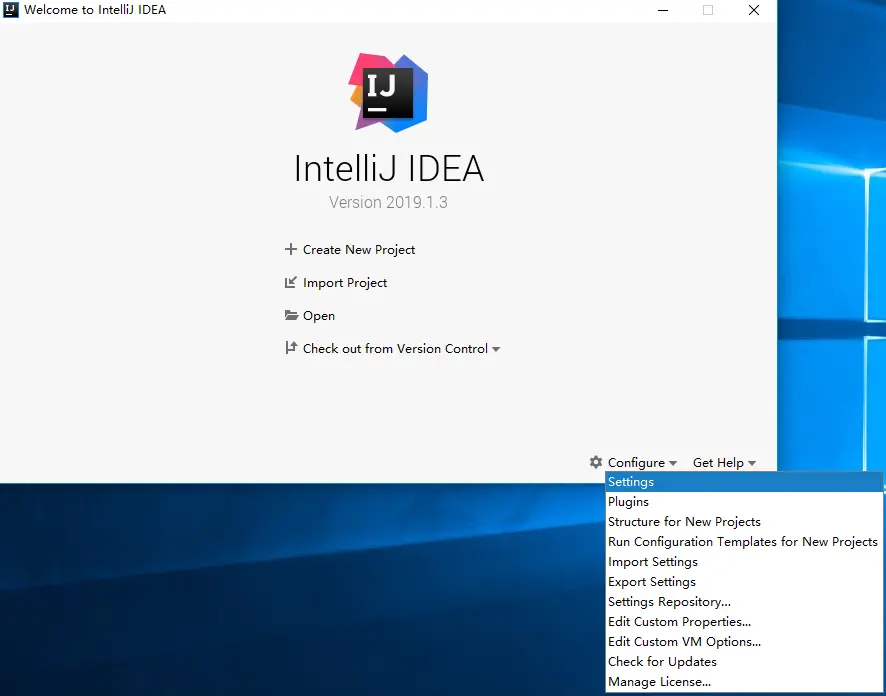Click the folder icon beside Open
Viewport: 886px width, 696px height.
click(x=291, y=315)
